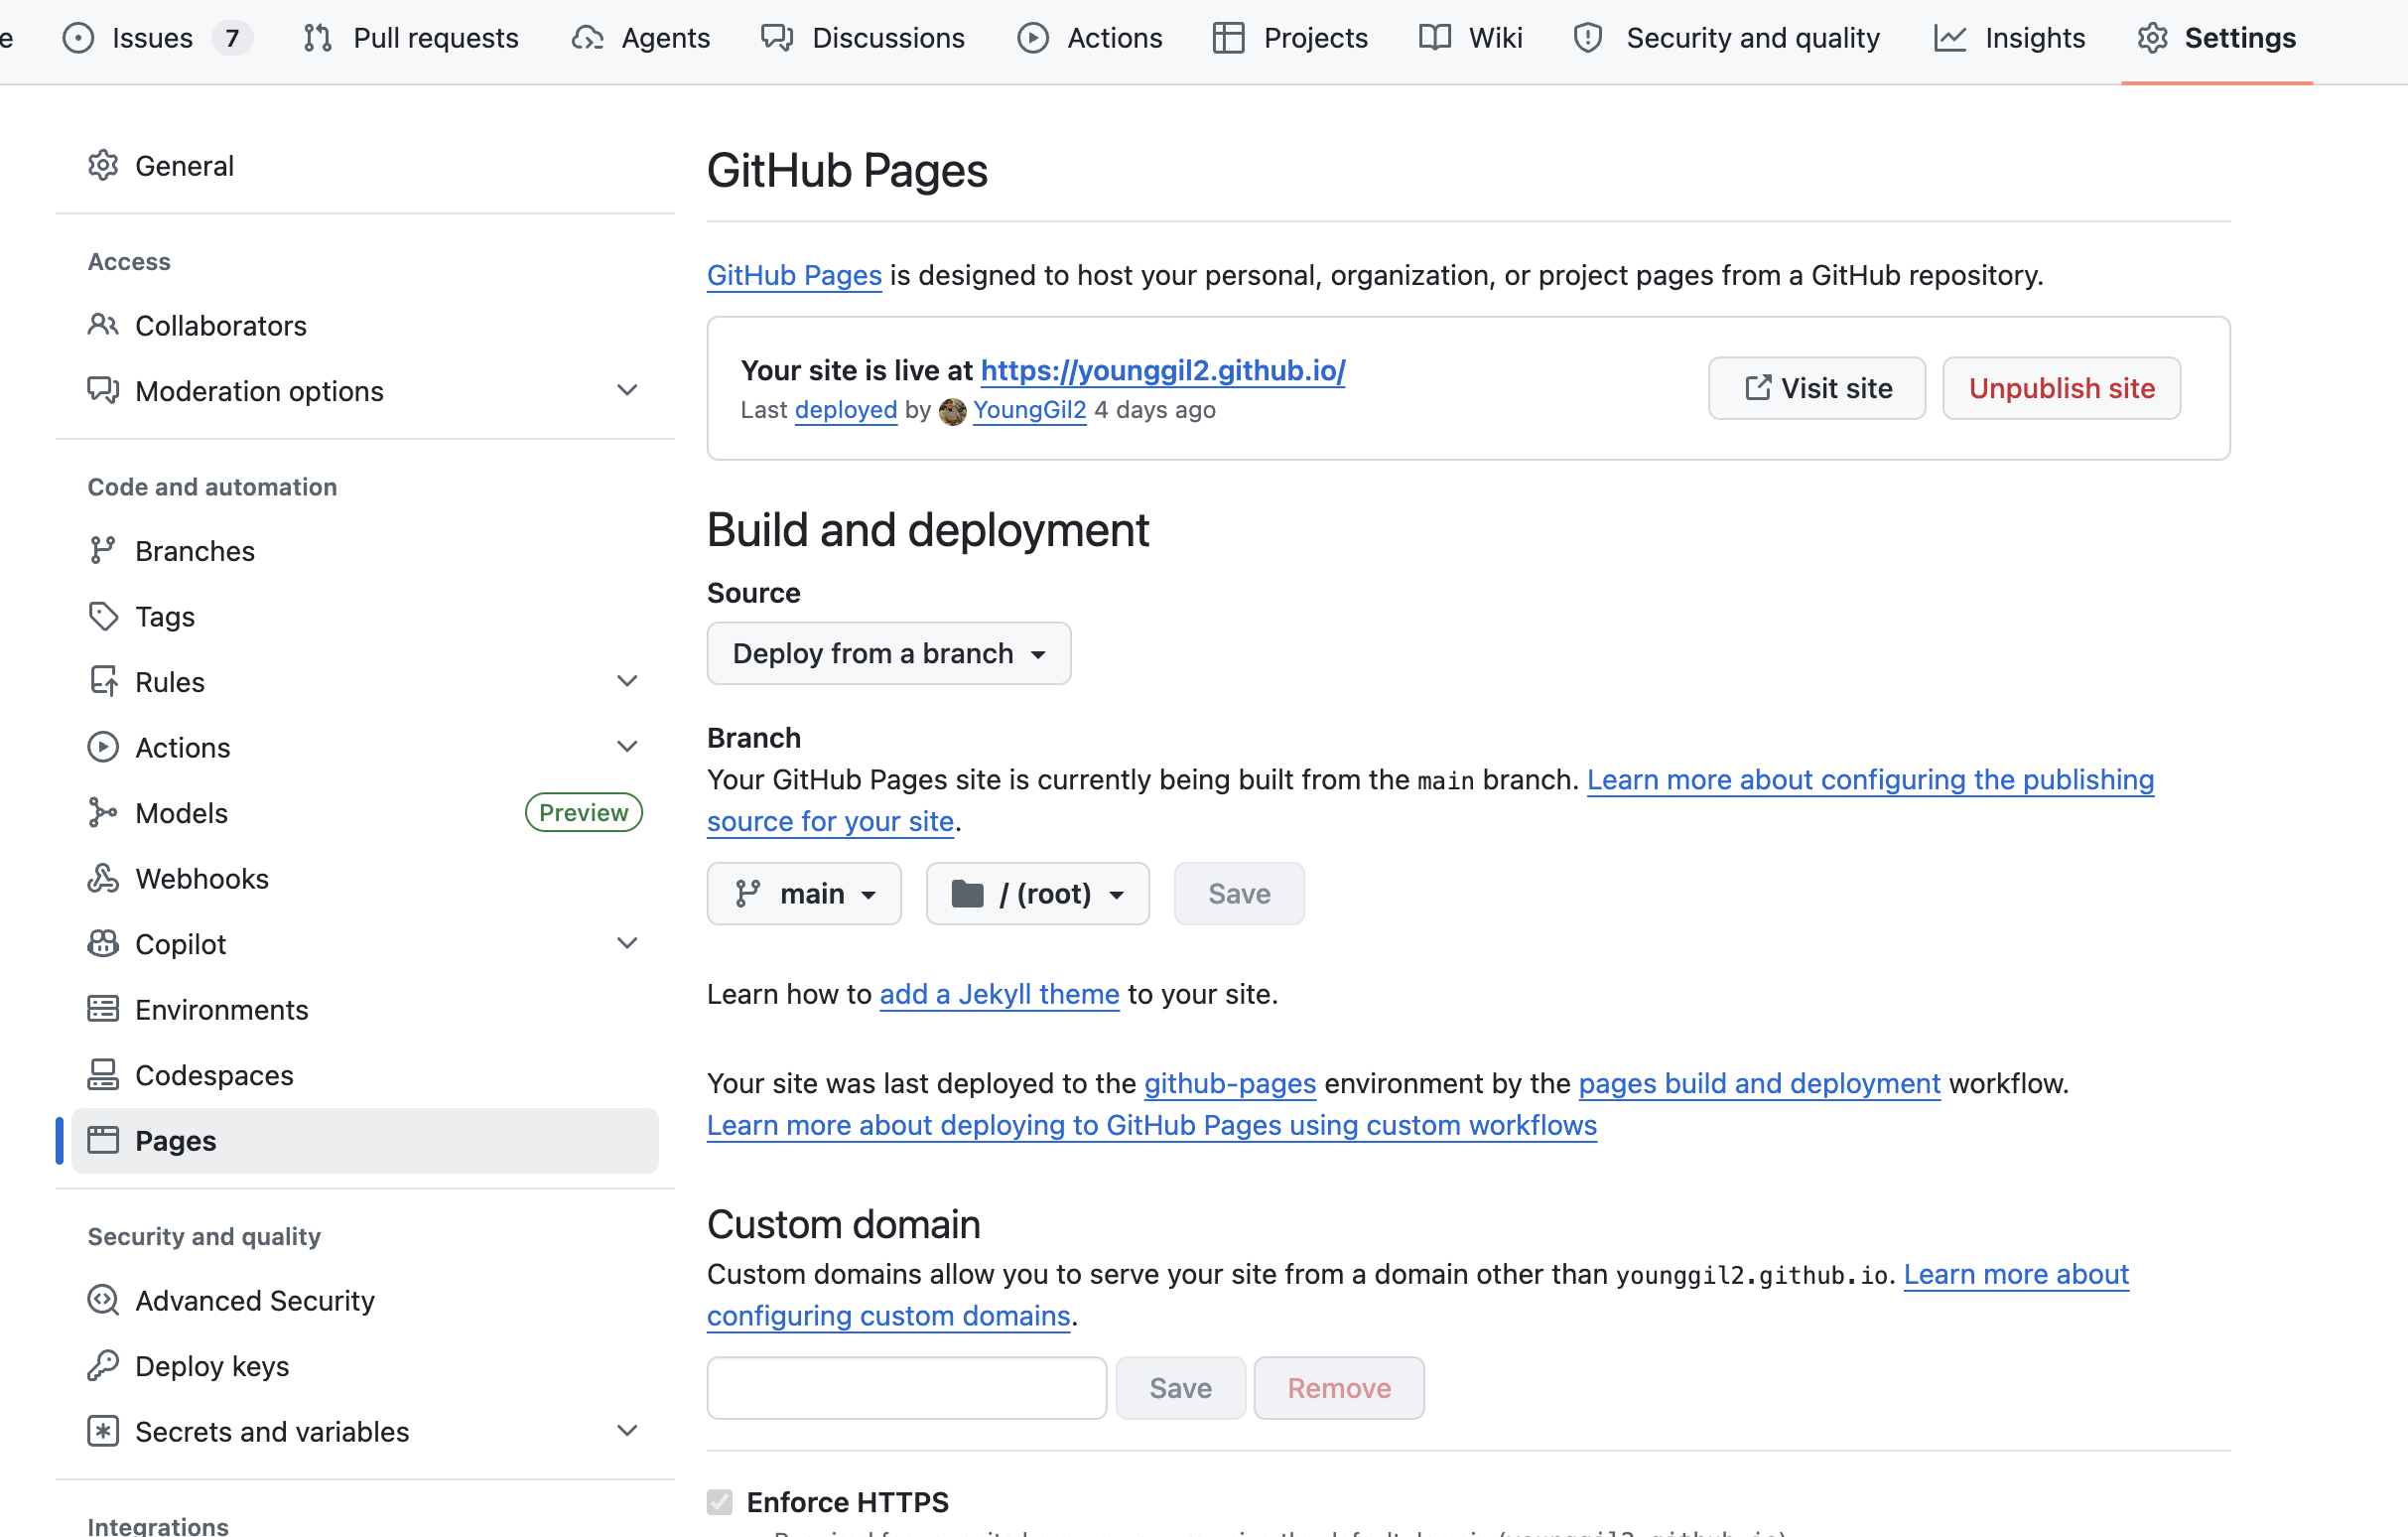Click the add a Jekyll theme link
2408x1537 pixels.
coord(999,994)
